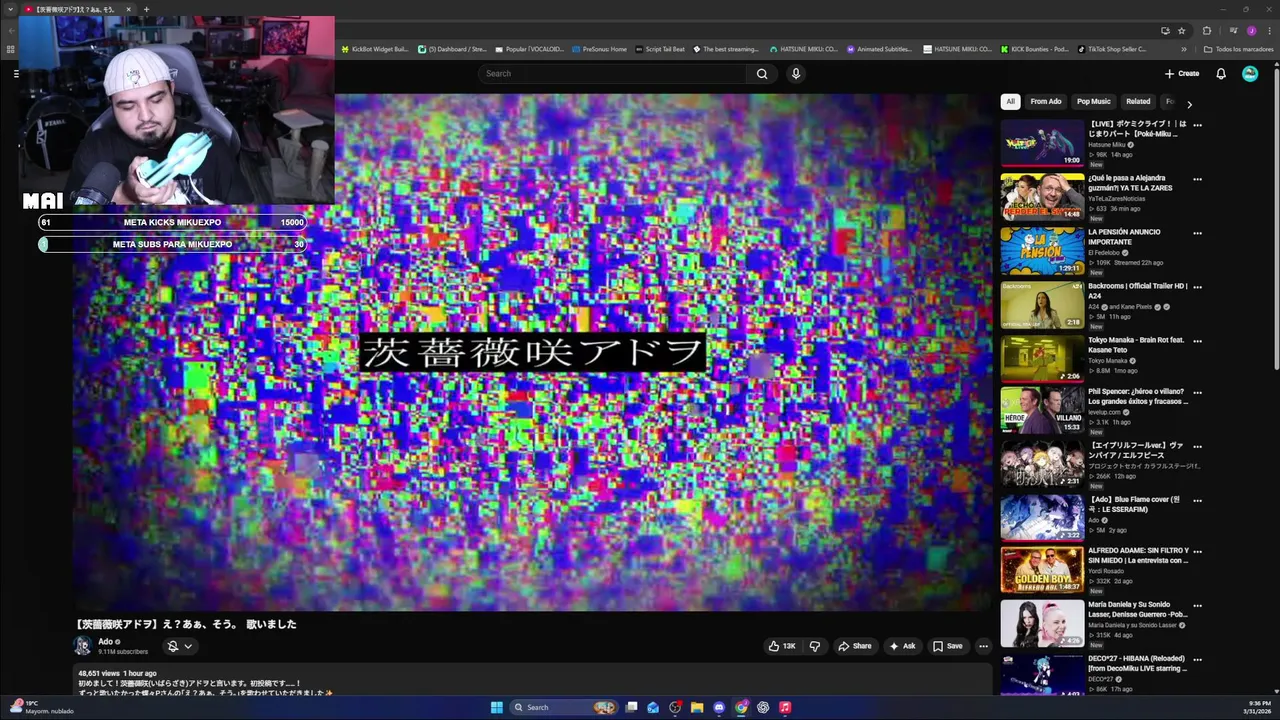This screenshot has width=1280, height=720.
Task: Show more filter chips with right arrow
Action: pos(1189,103)
